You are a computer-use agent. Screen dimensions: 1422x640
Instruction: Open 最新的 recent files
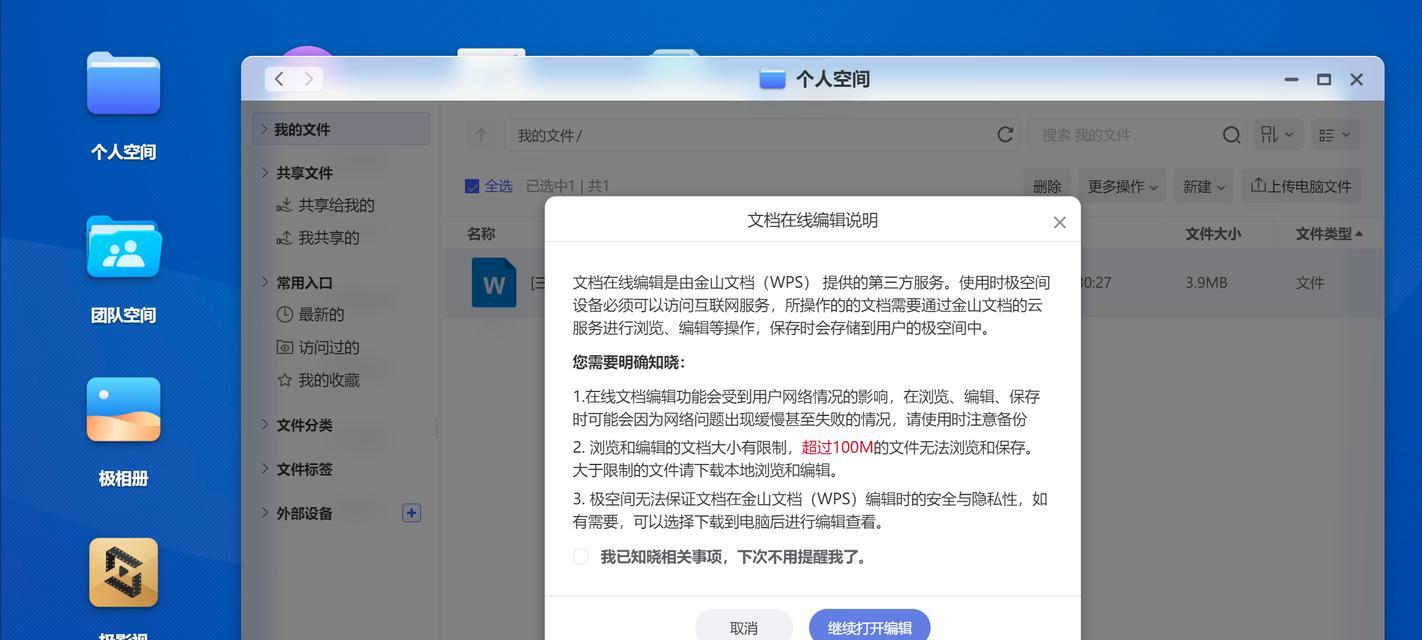pyautogui.click(x=310, y=315)
